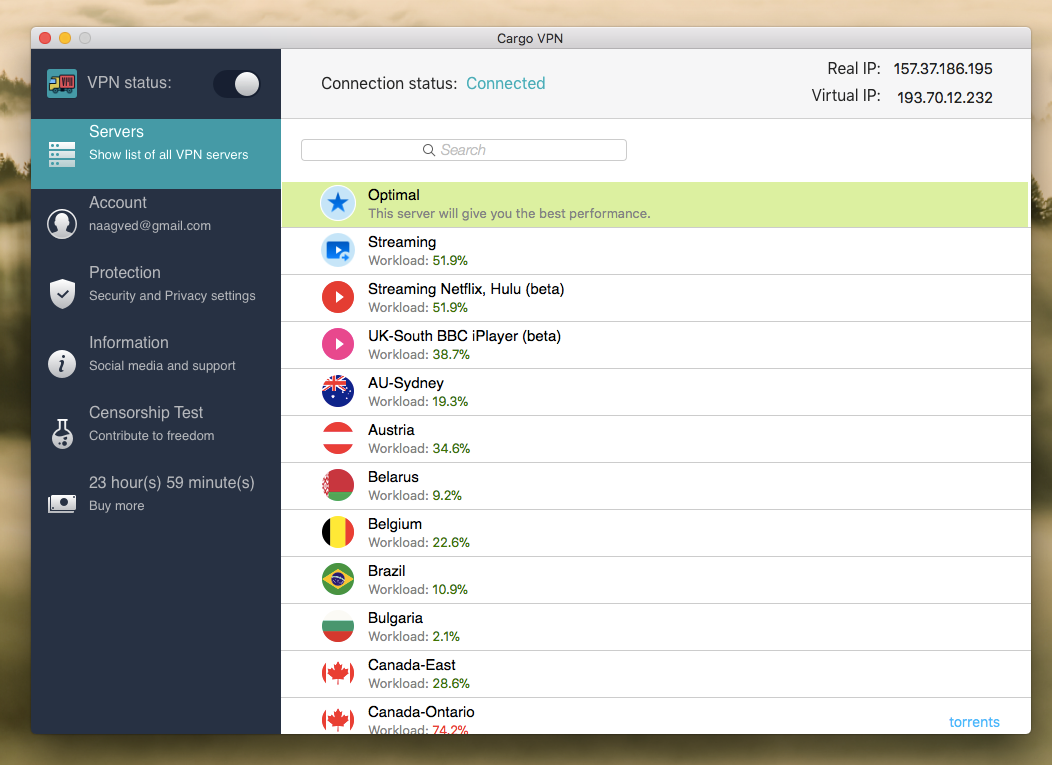Click the red Netflix, Hulu play icon

click(338, 297)
